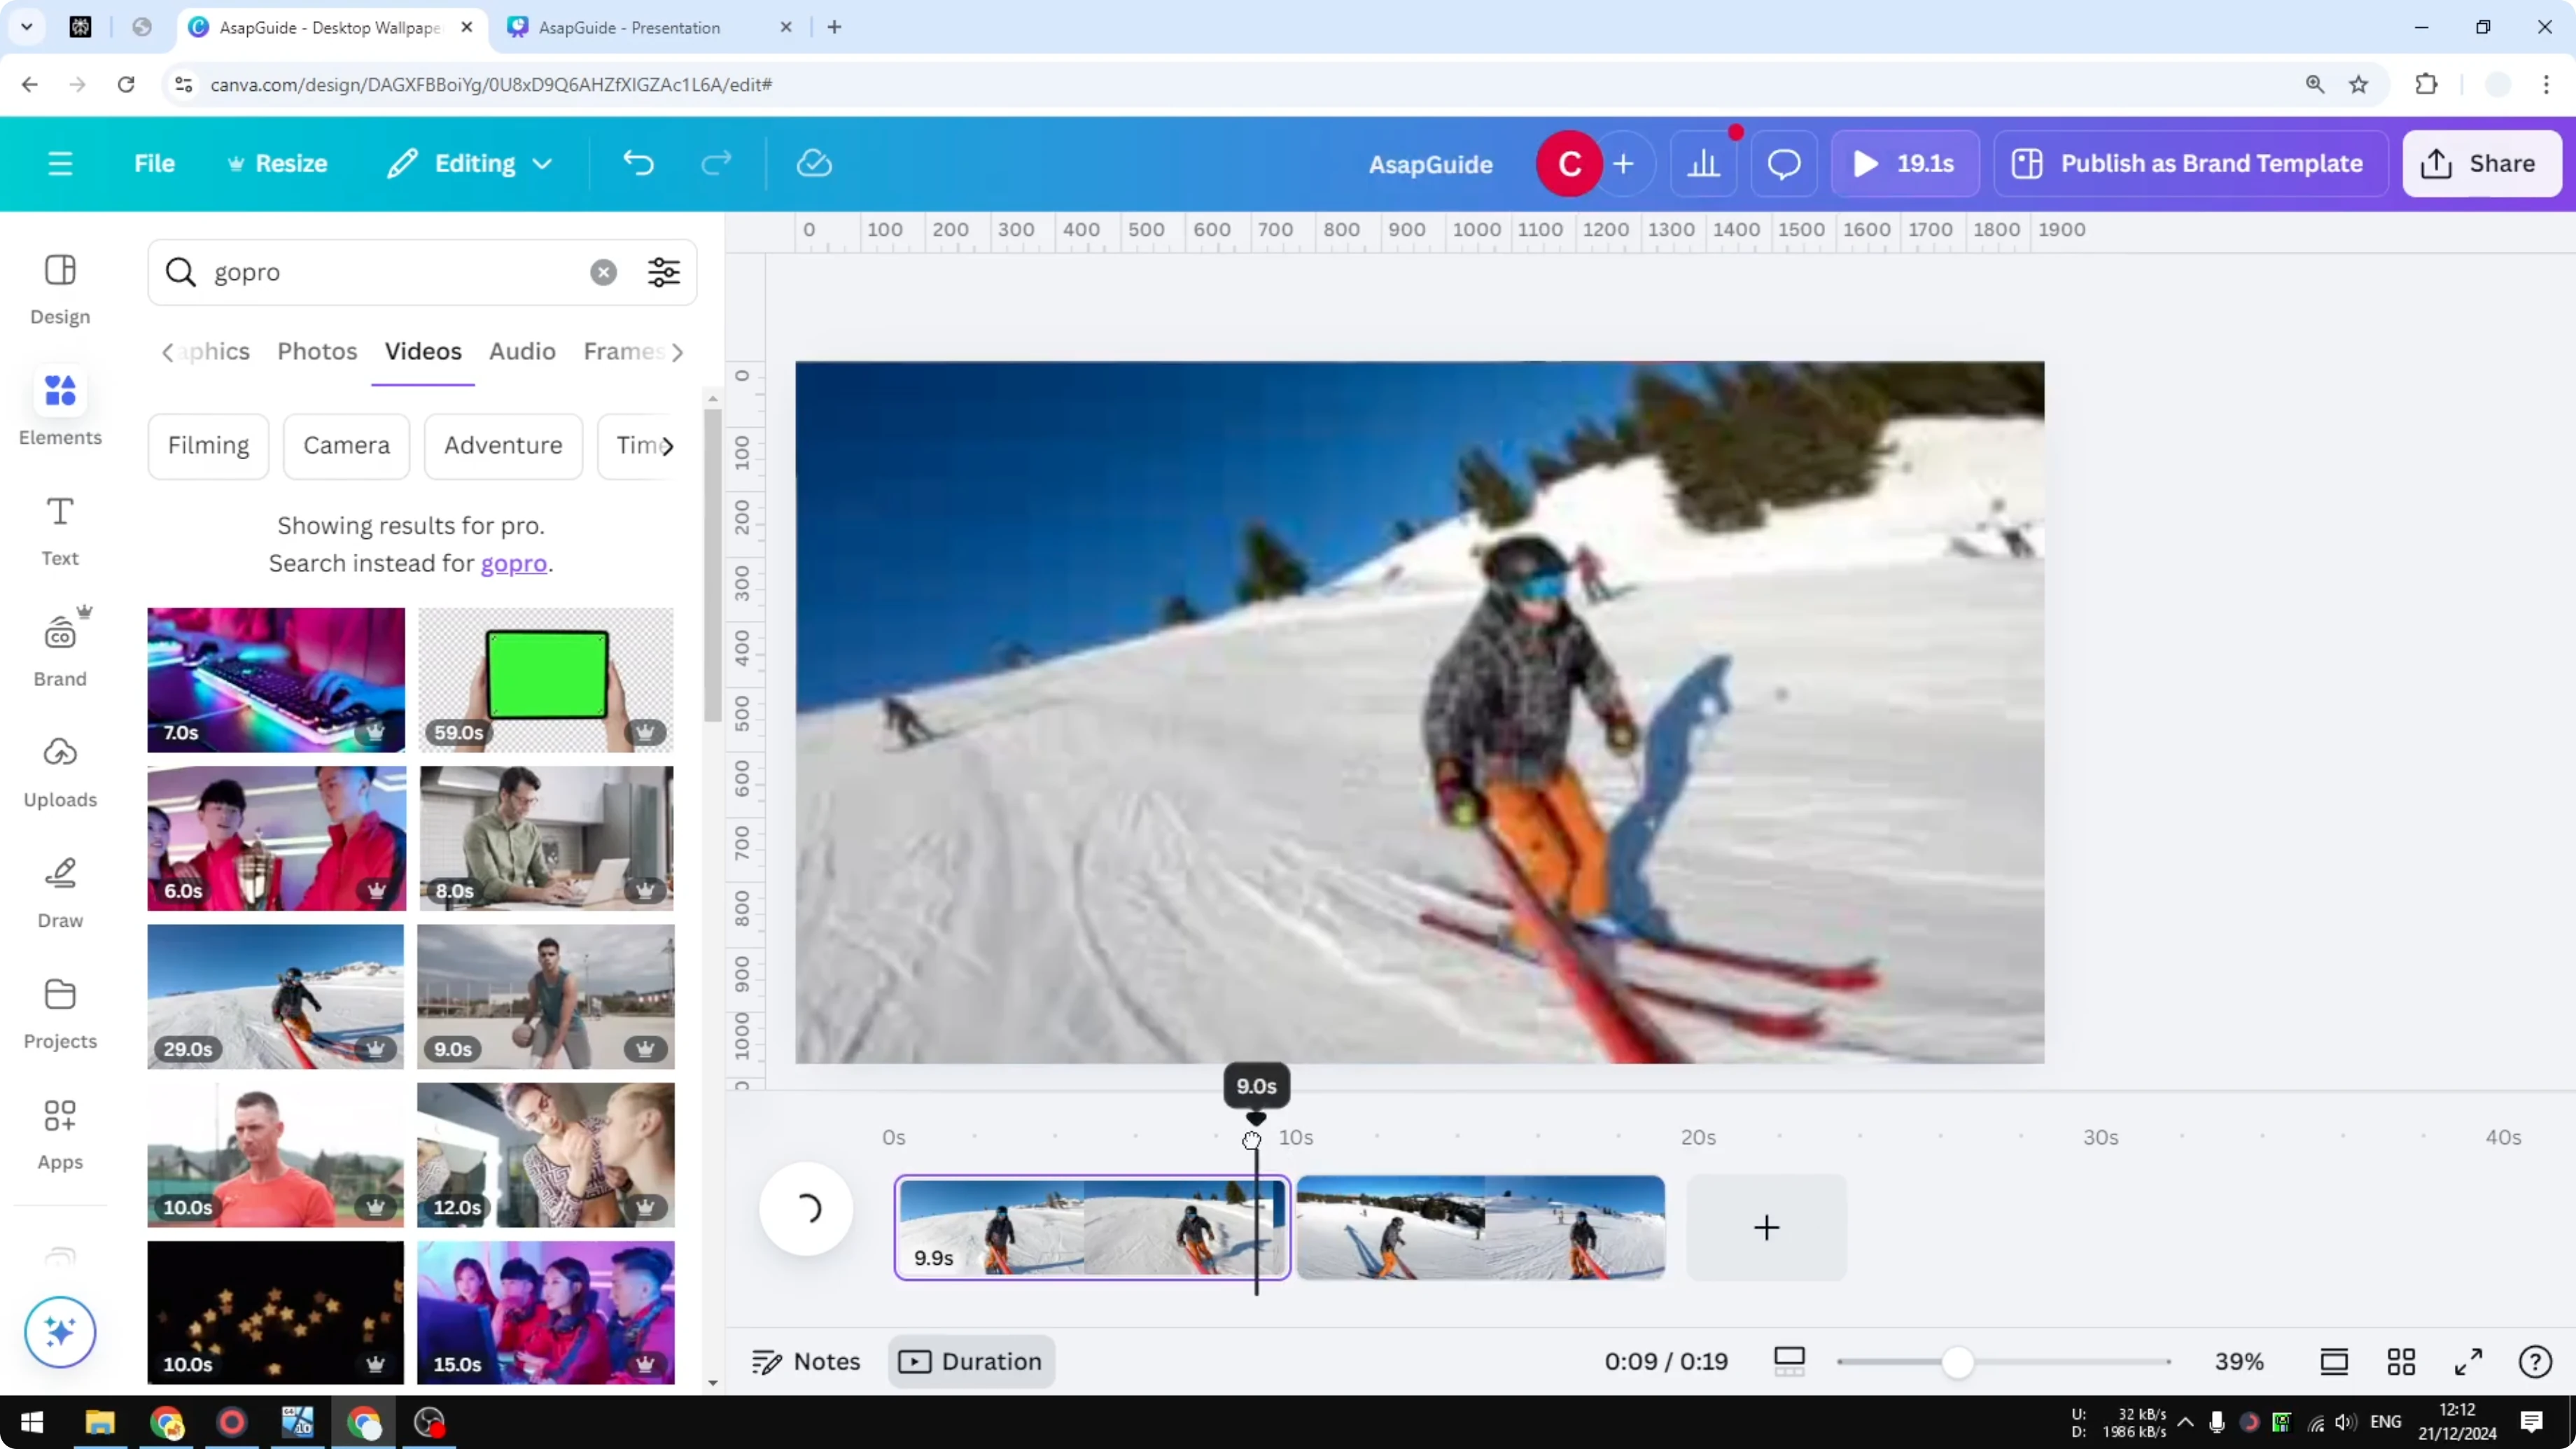
Task: Switch to the Photos tab
Action: click(316, 351)
